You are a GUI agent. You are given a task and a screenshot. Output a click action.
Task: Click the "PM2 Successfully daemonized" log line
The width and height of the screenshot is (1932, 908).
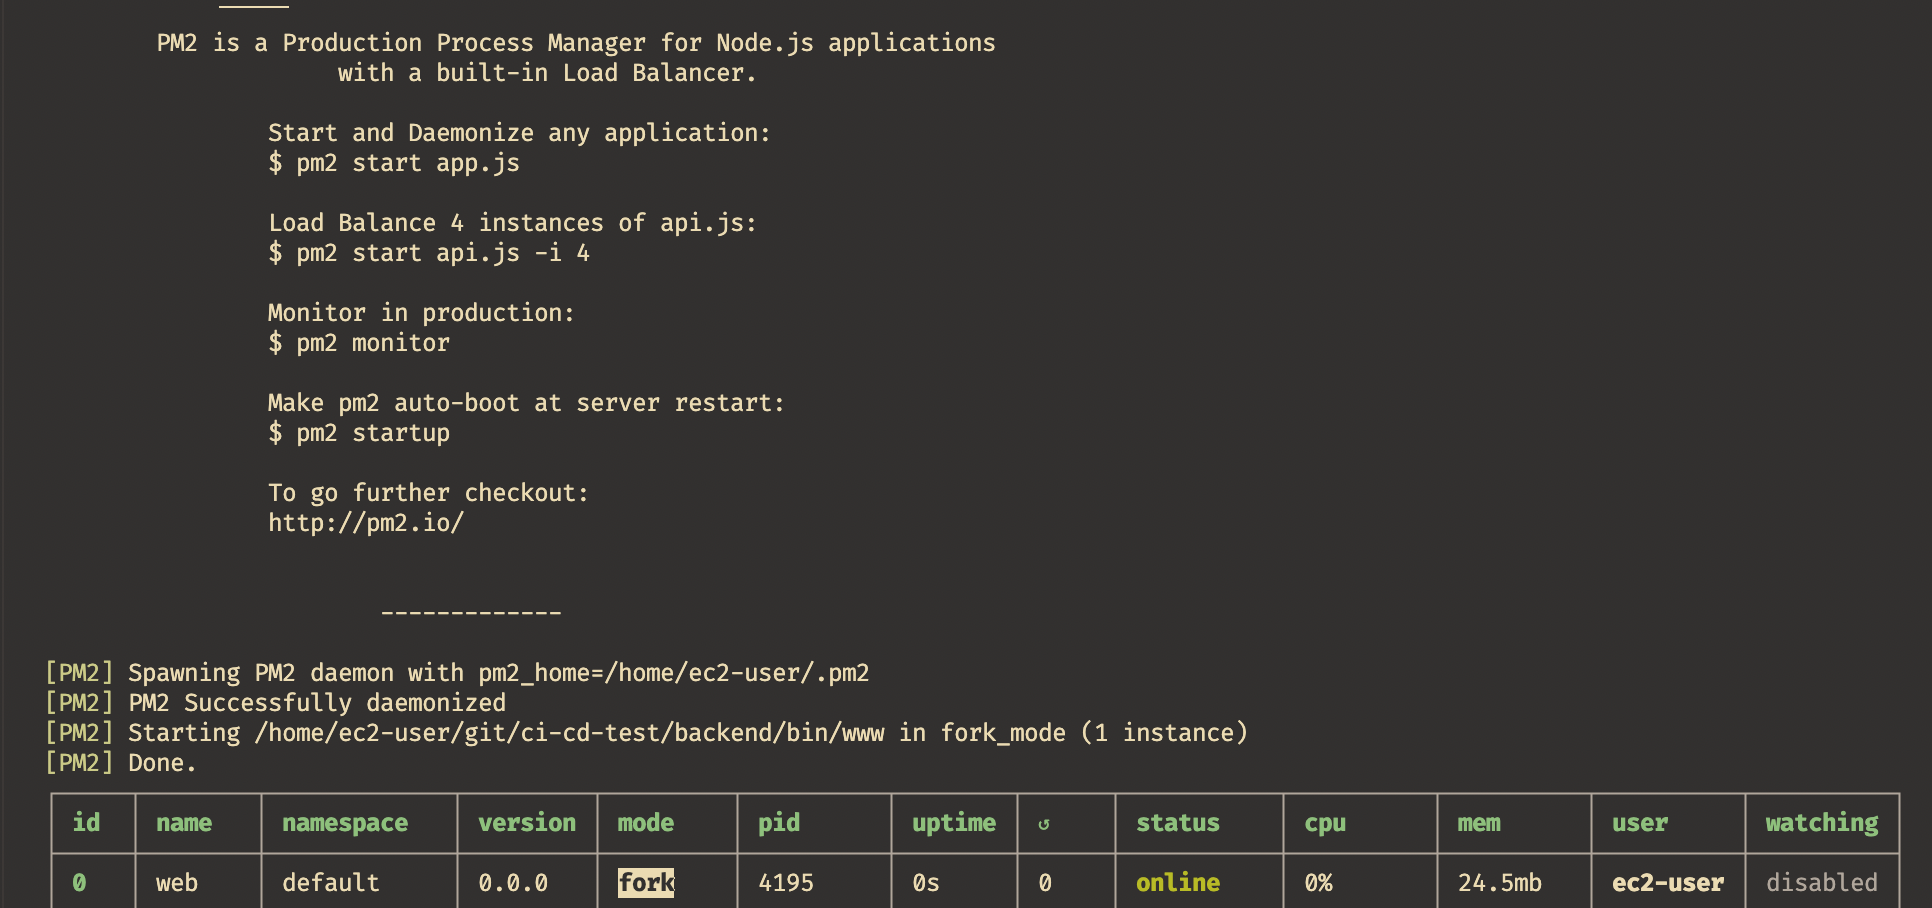275,703
